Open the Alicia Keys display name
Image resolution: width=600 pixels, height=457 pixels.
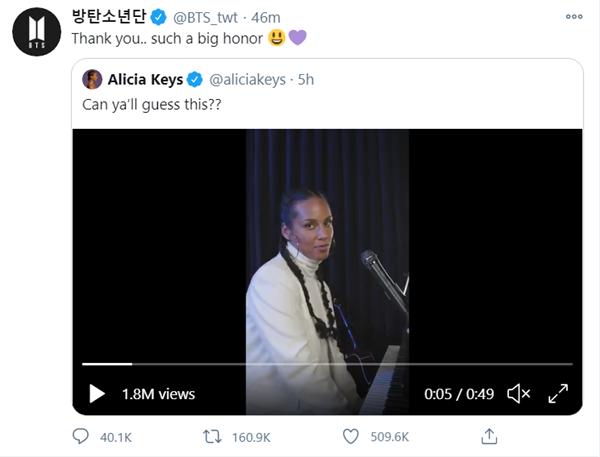pyautogui.click(x=146, y=79)
